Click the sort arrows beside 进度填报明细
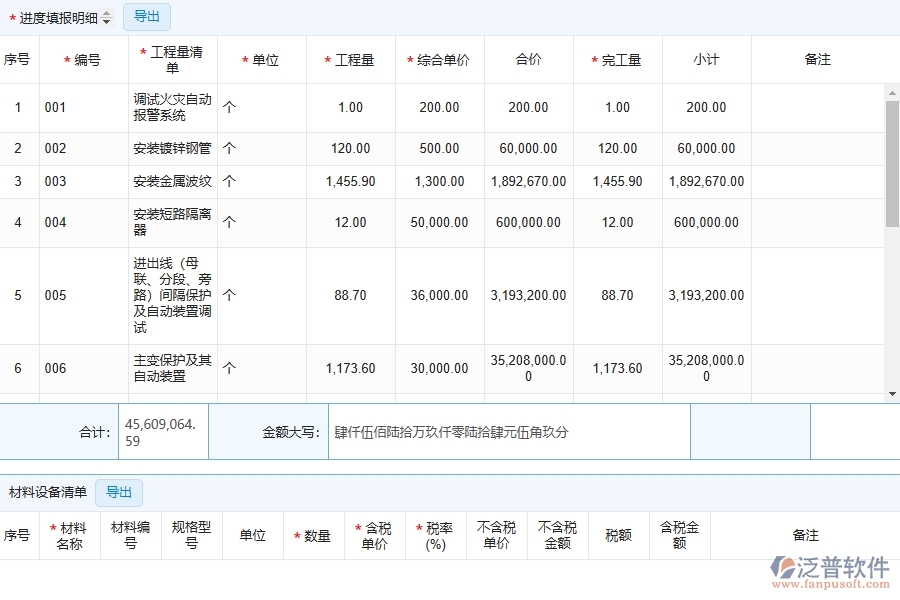Viewport: 900px width, 600px height. pos(107,18)
